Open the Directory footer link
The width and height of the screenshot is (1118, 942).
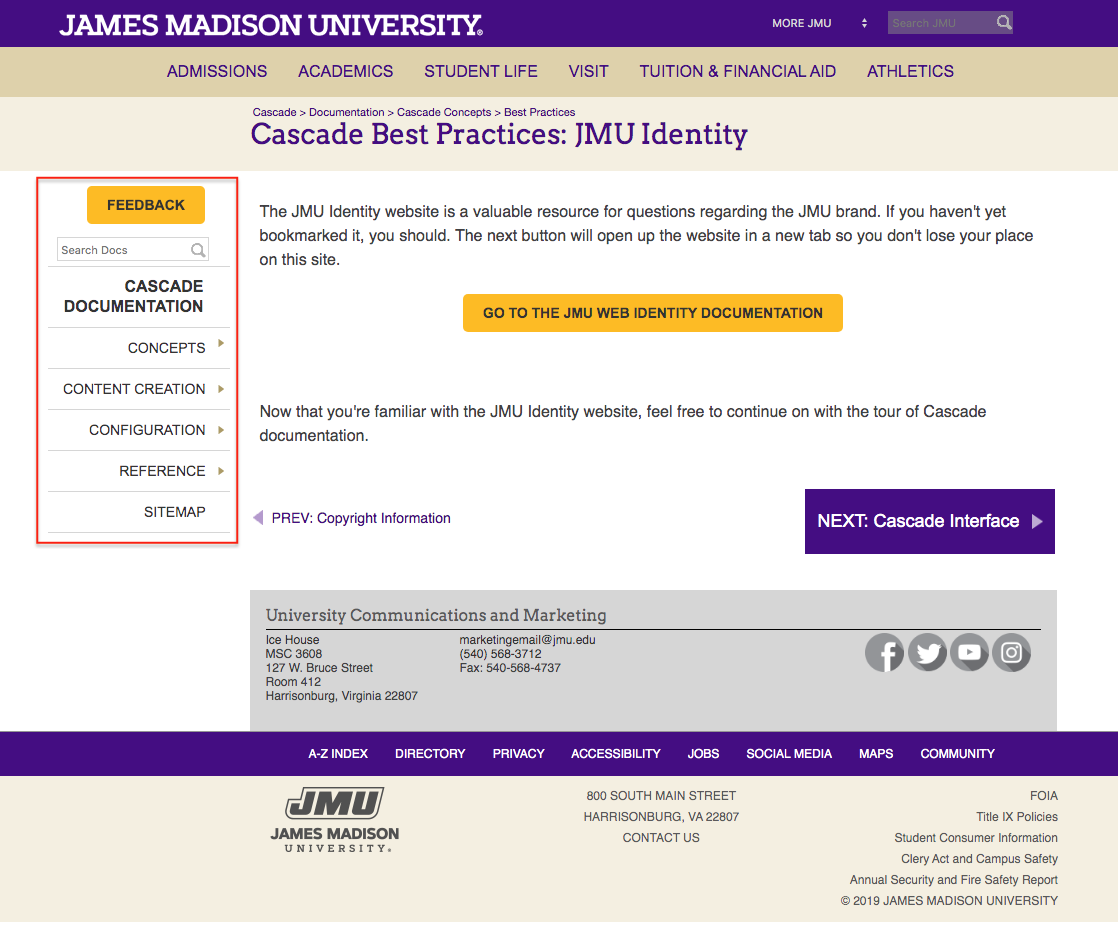[430, 754]
